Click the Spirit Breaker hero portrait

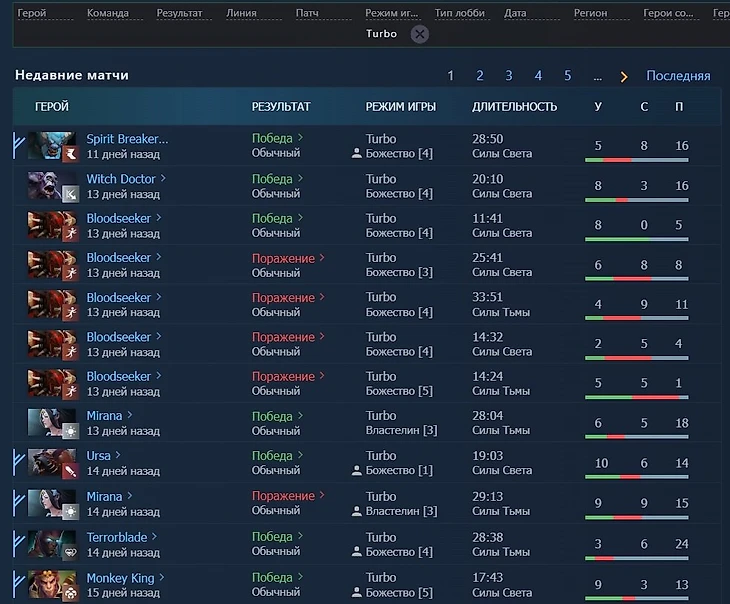(51, 146)
